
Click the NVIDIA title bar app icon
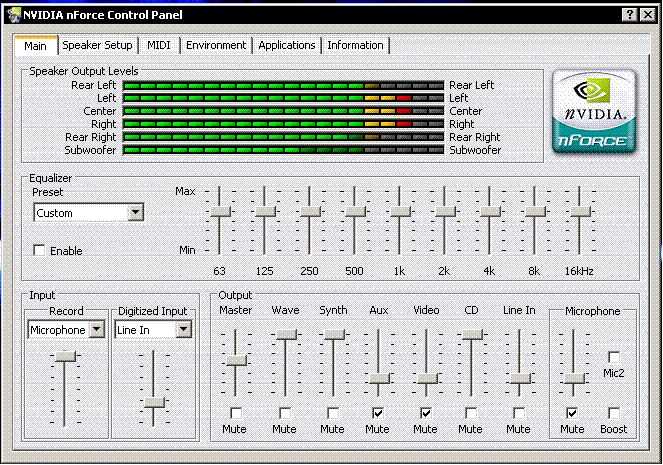coord(16,15)
